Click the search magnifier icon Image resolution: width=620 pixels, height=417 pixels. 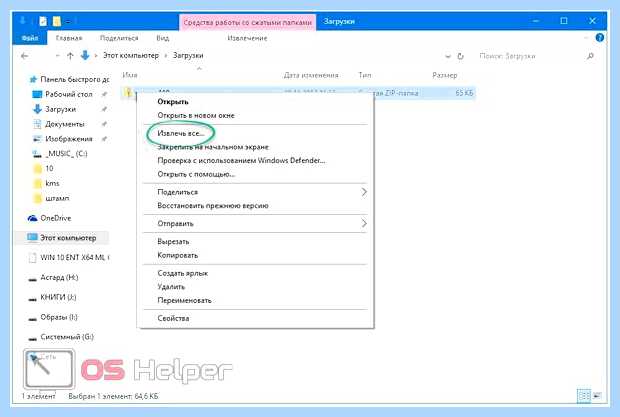click(x=590, y=56)
